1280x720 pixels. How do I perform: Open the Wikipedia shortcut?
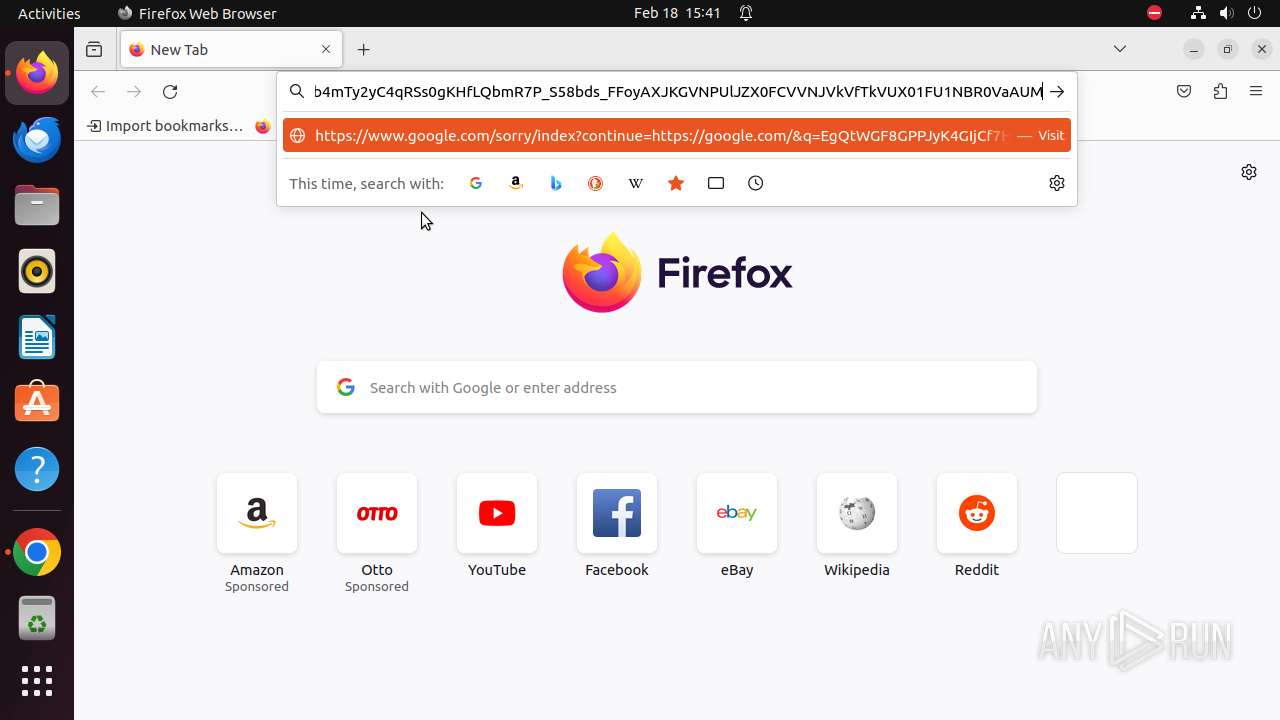857,513
